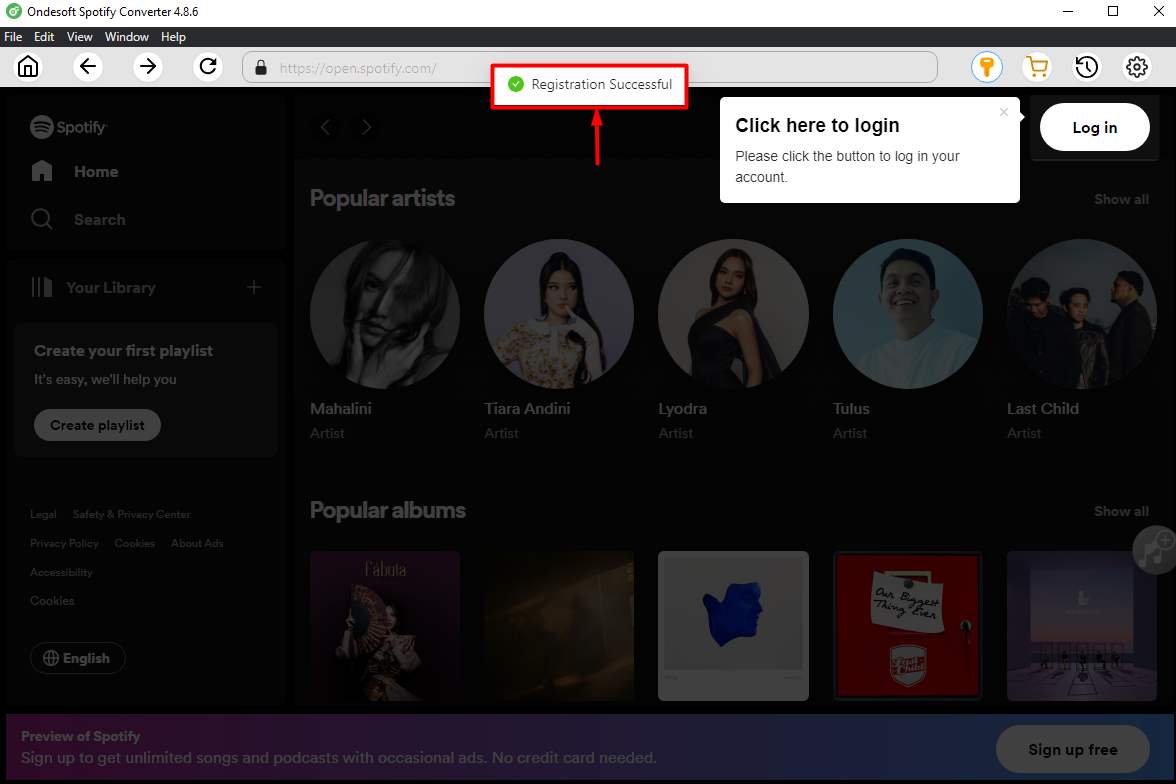Reload the page with the refresh icon
The image size is (1176, 784).
pyautogui.click(x=208, y=67)
